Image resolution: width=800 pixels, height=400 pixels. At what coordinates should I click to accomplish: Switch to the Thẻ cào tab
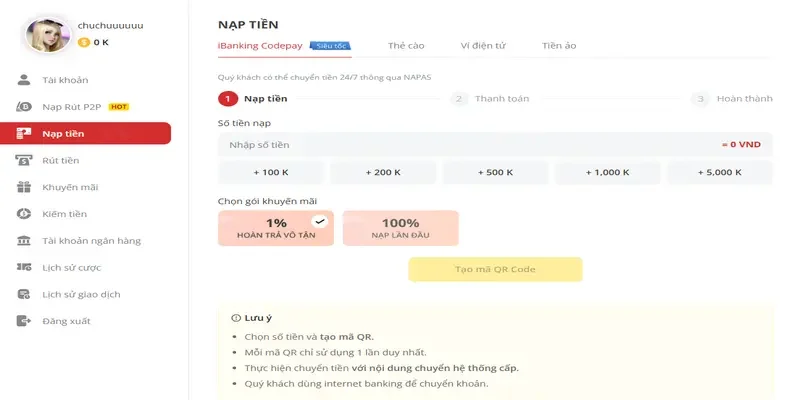click(x=406, y=46)
